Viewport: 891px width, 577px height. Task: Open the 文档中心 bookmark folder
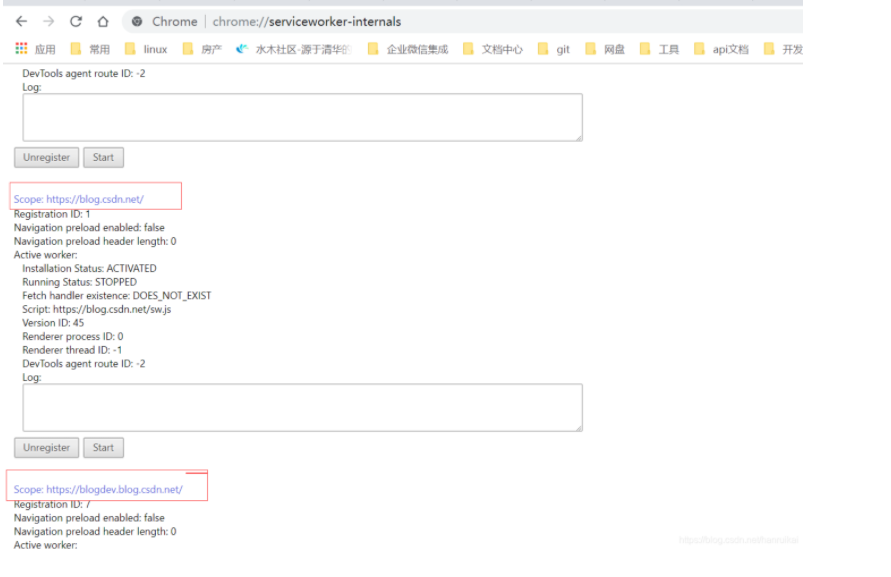coord(493,49)
